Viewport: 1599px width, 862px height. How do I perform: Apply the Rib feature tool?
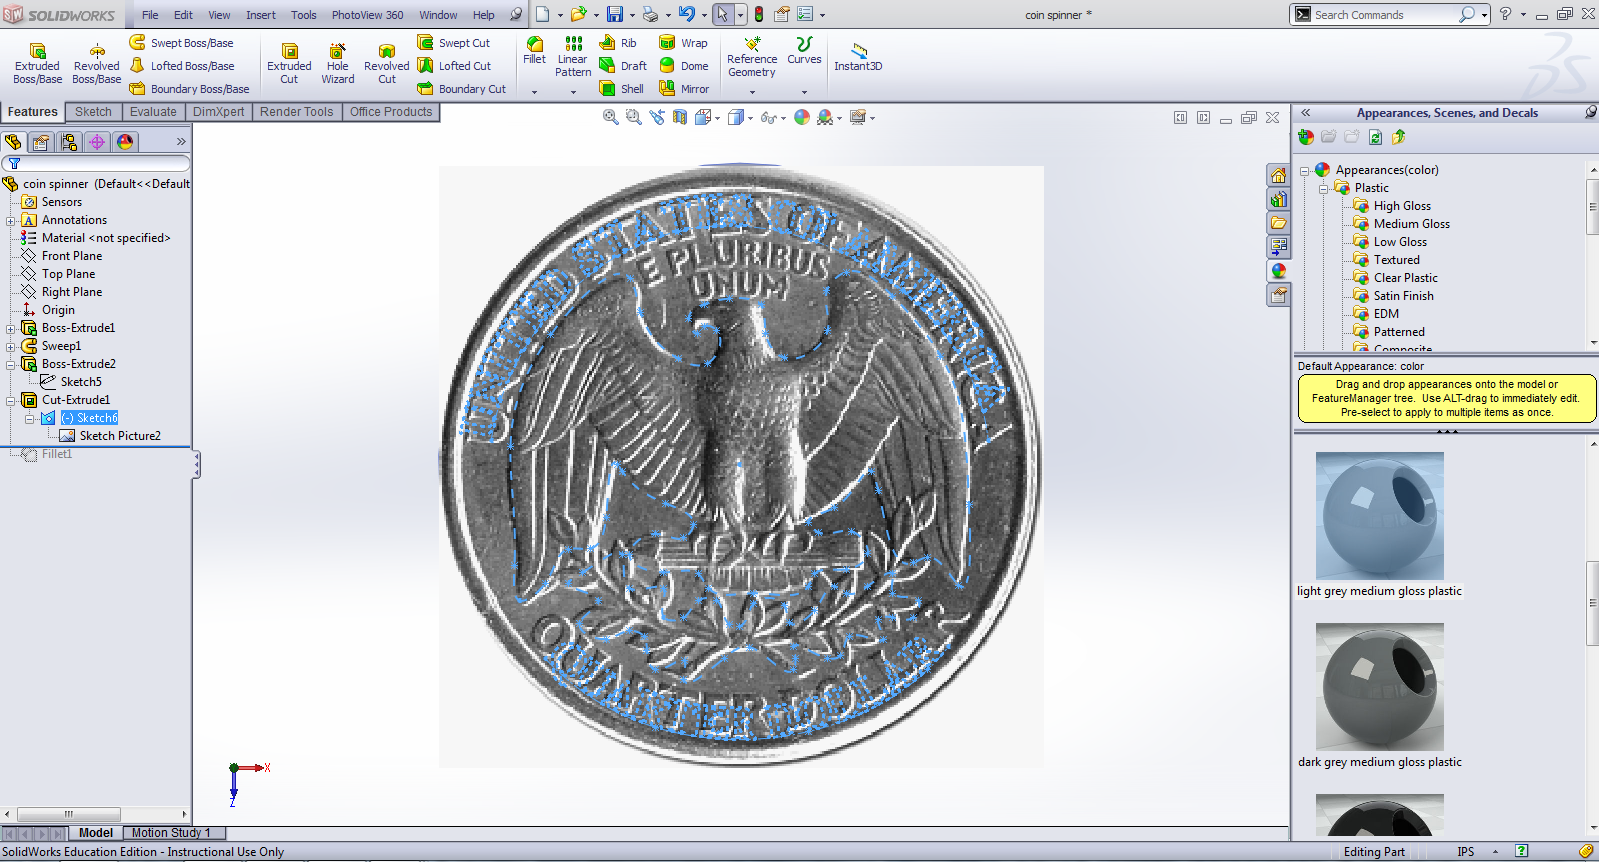coord(618,43)
